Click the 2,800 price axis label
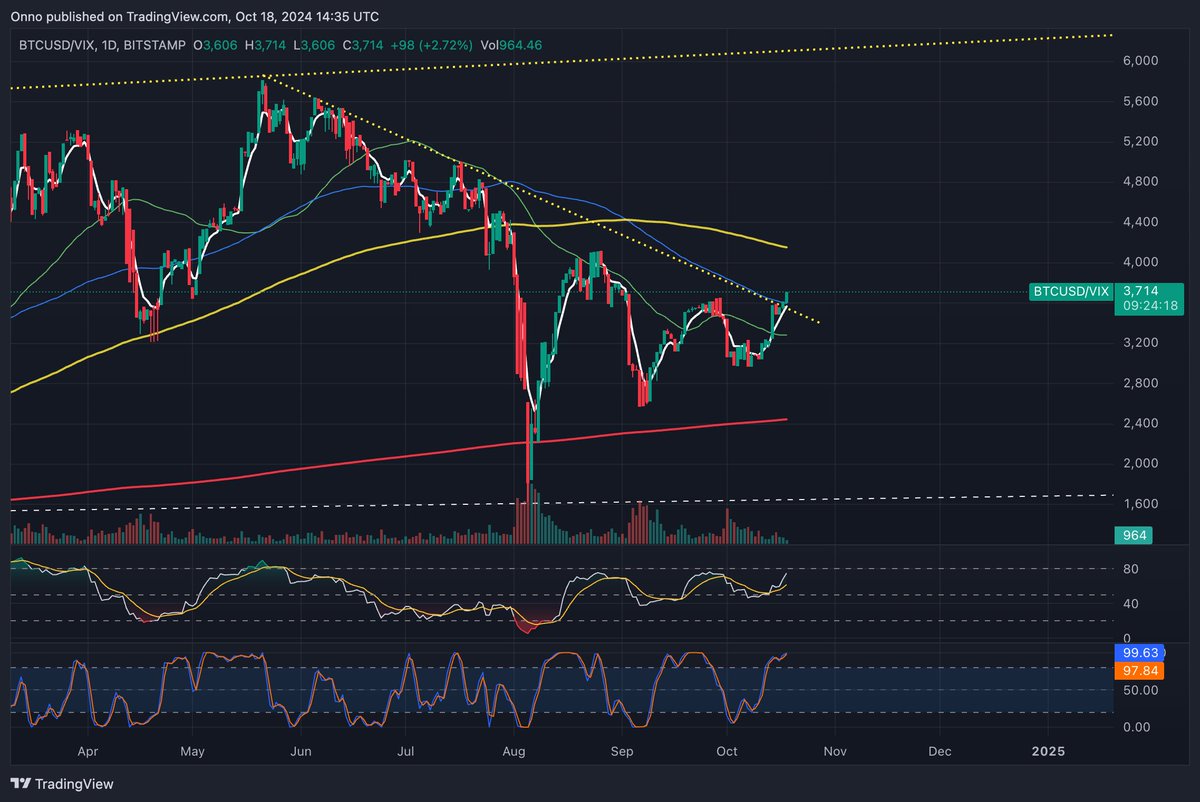The image size is (1200, 802). click(1141, 383)
